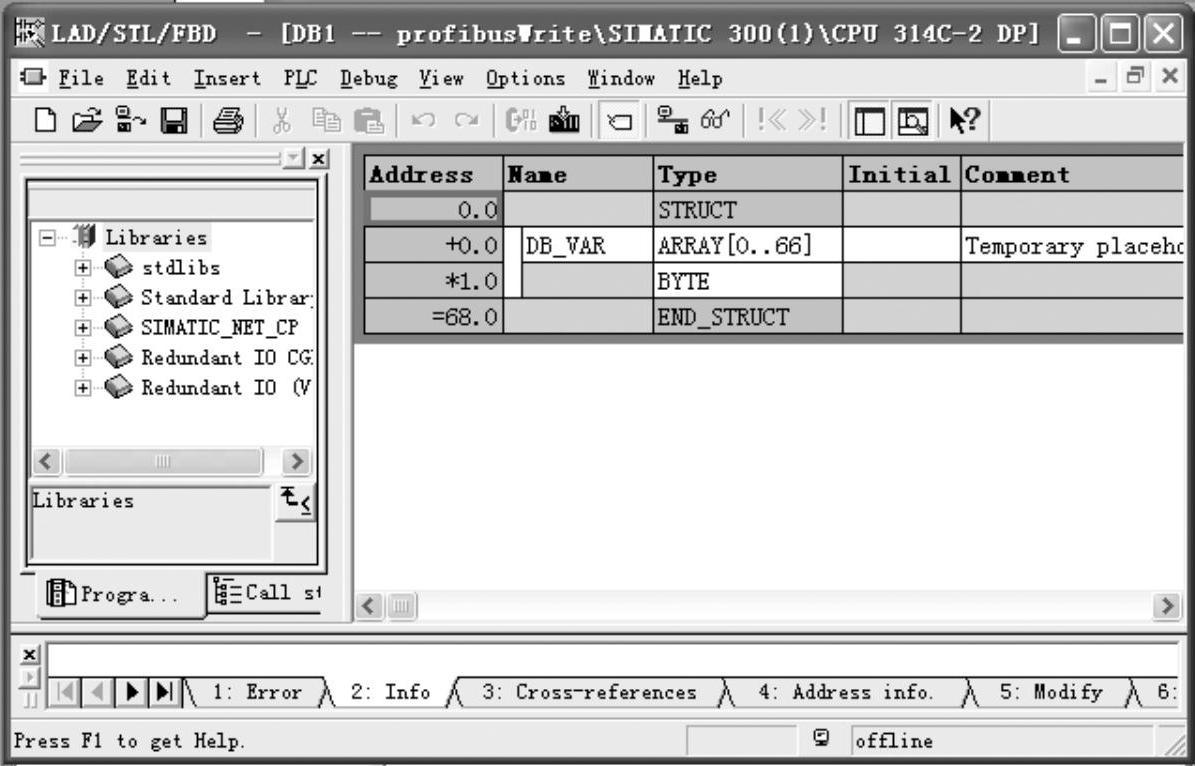This screenshot has width=1195, height=766.
Task: Click the Compile toolbar icon
Action: click(x=521, y=120)
